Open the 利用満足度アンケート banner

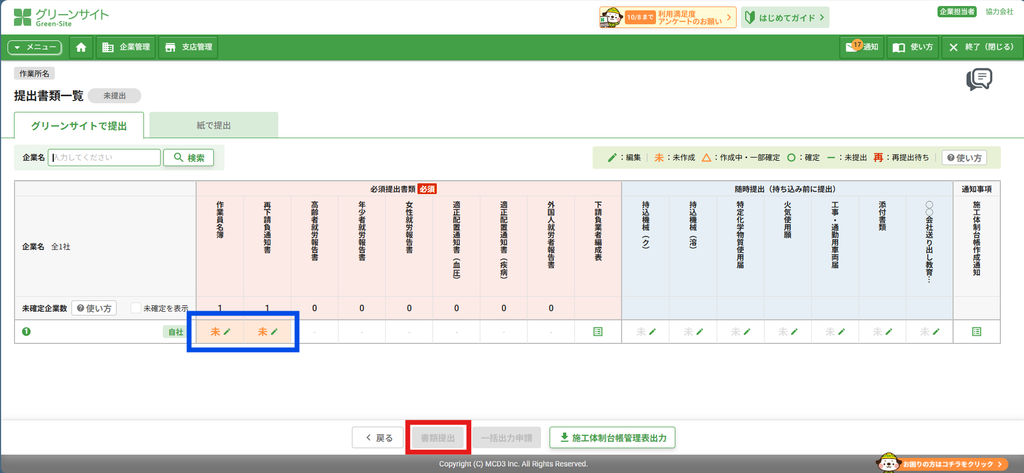[x=667, y=18]
